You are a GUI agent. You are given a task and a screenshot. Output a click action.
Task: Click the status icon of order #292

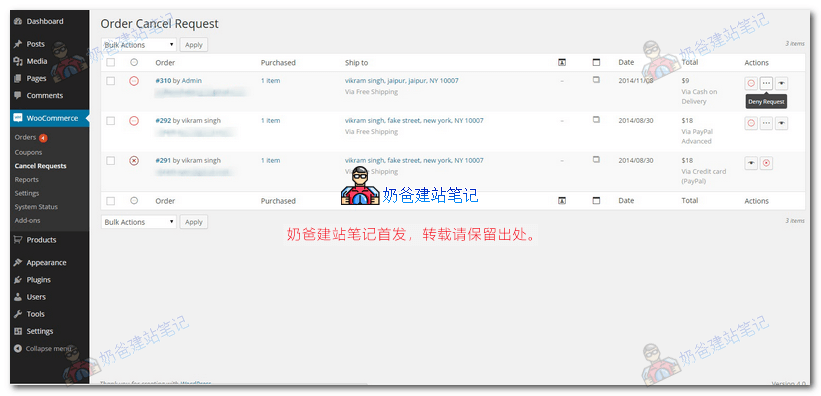coord(134,121)
